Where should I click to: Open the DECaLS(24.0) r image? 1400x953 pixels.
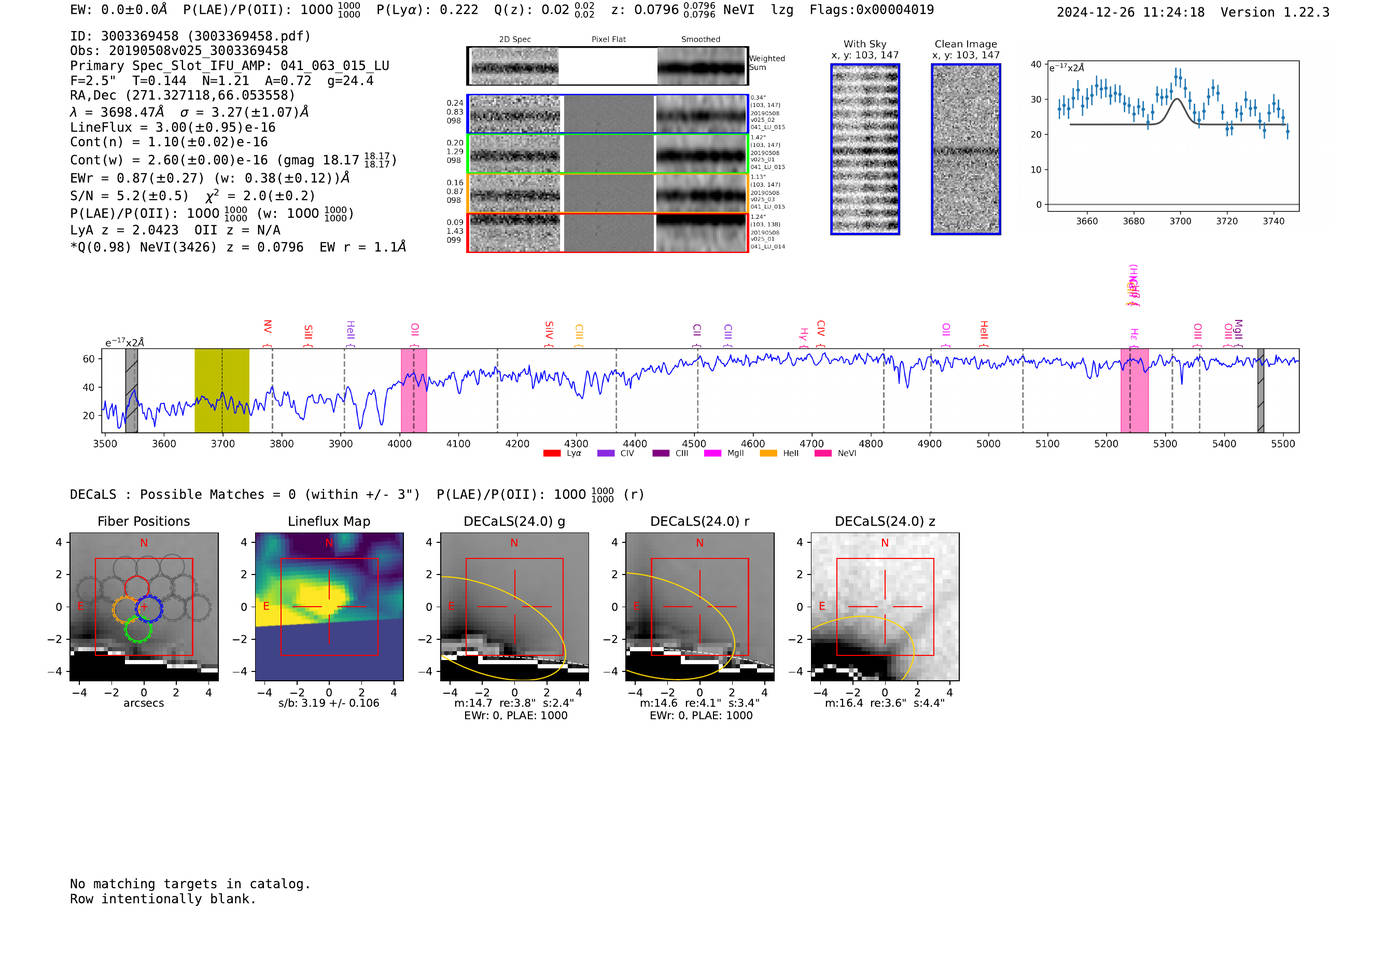tap(699, 607)
